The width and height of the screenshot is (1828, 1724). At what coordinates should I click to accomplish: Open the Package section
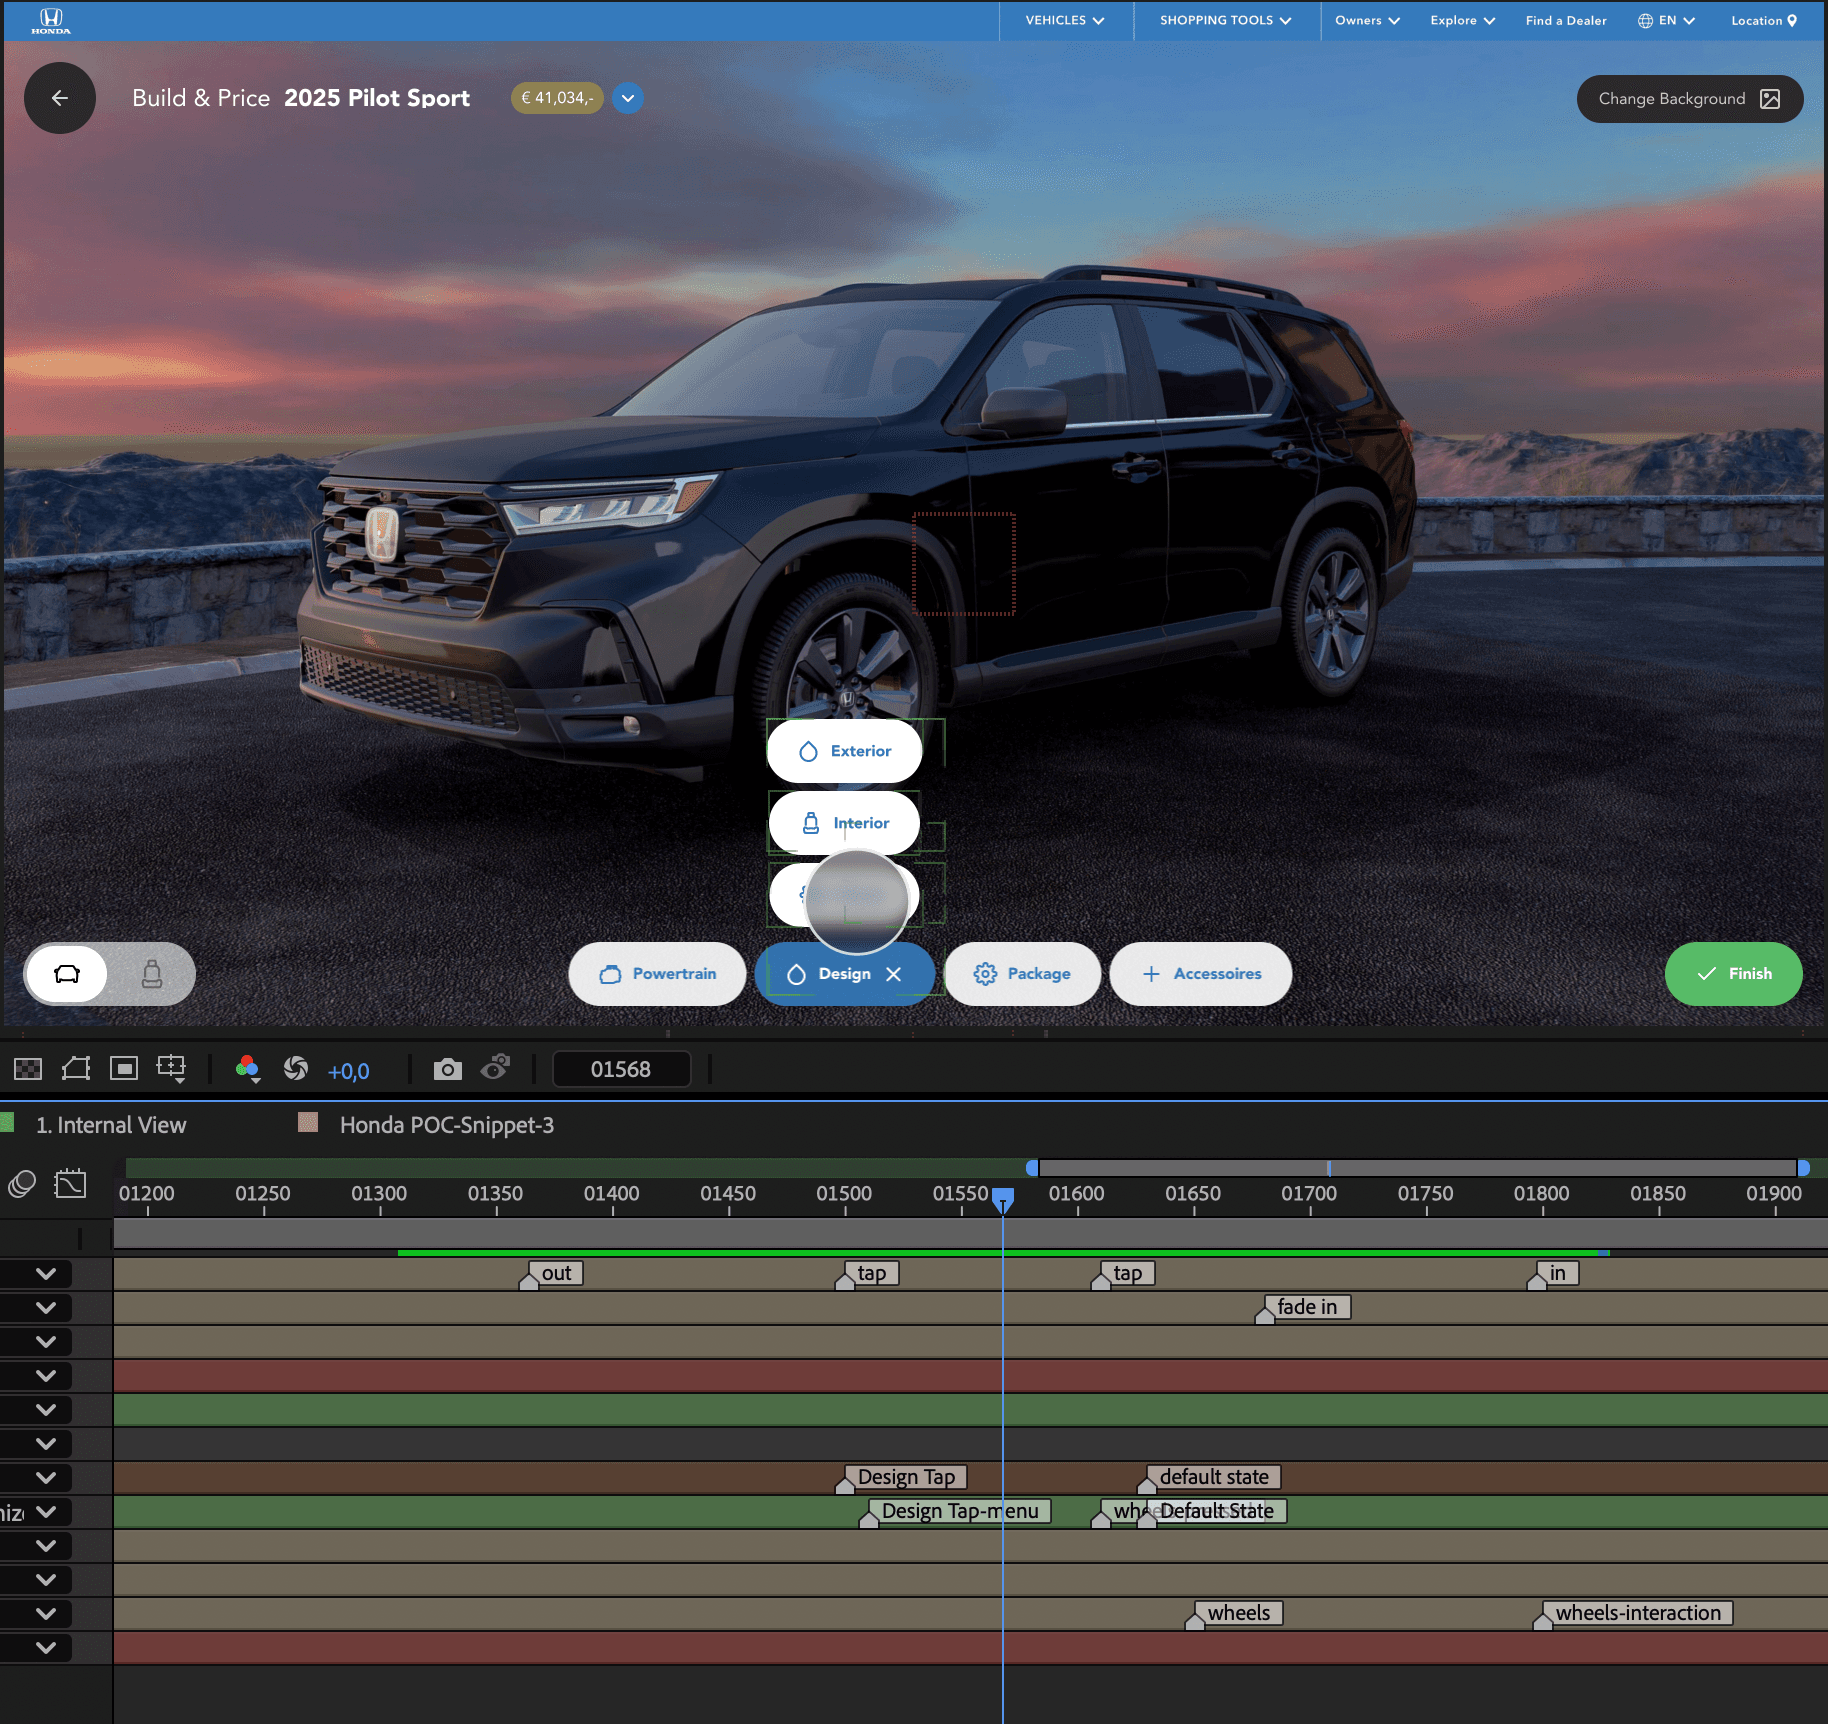(x=1022, y=974)
